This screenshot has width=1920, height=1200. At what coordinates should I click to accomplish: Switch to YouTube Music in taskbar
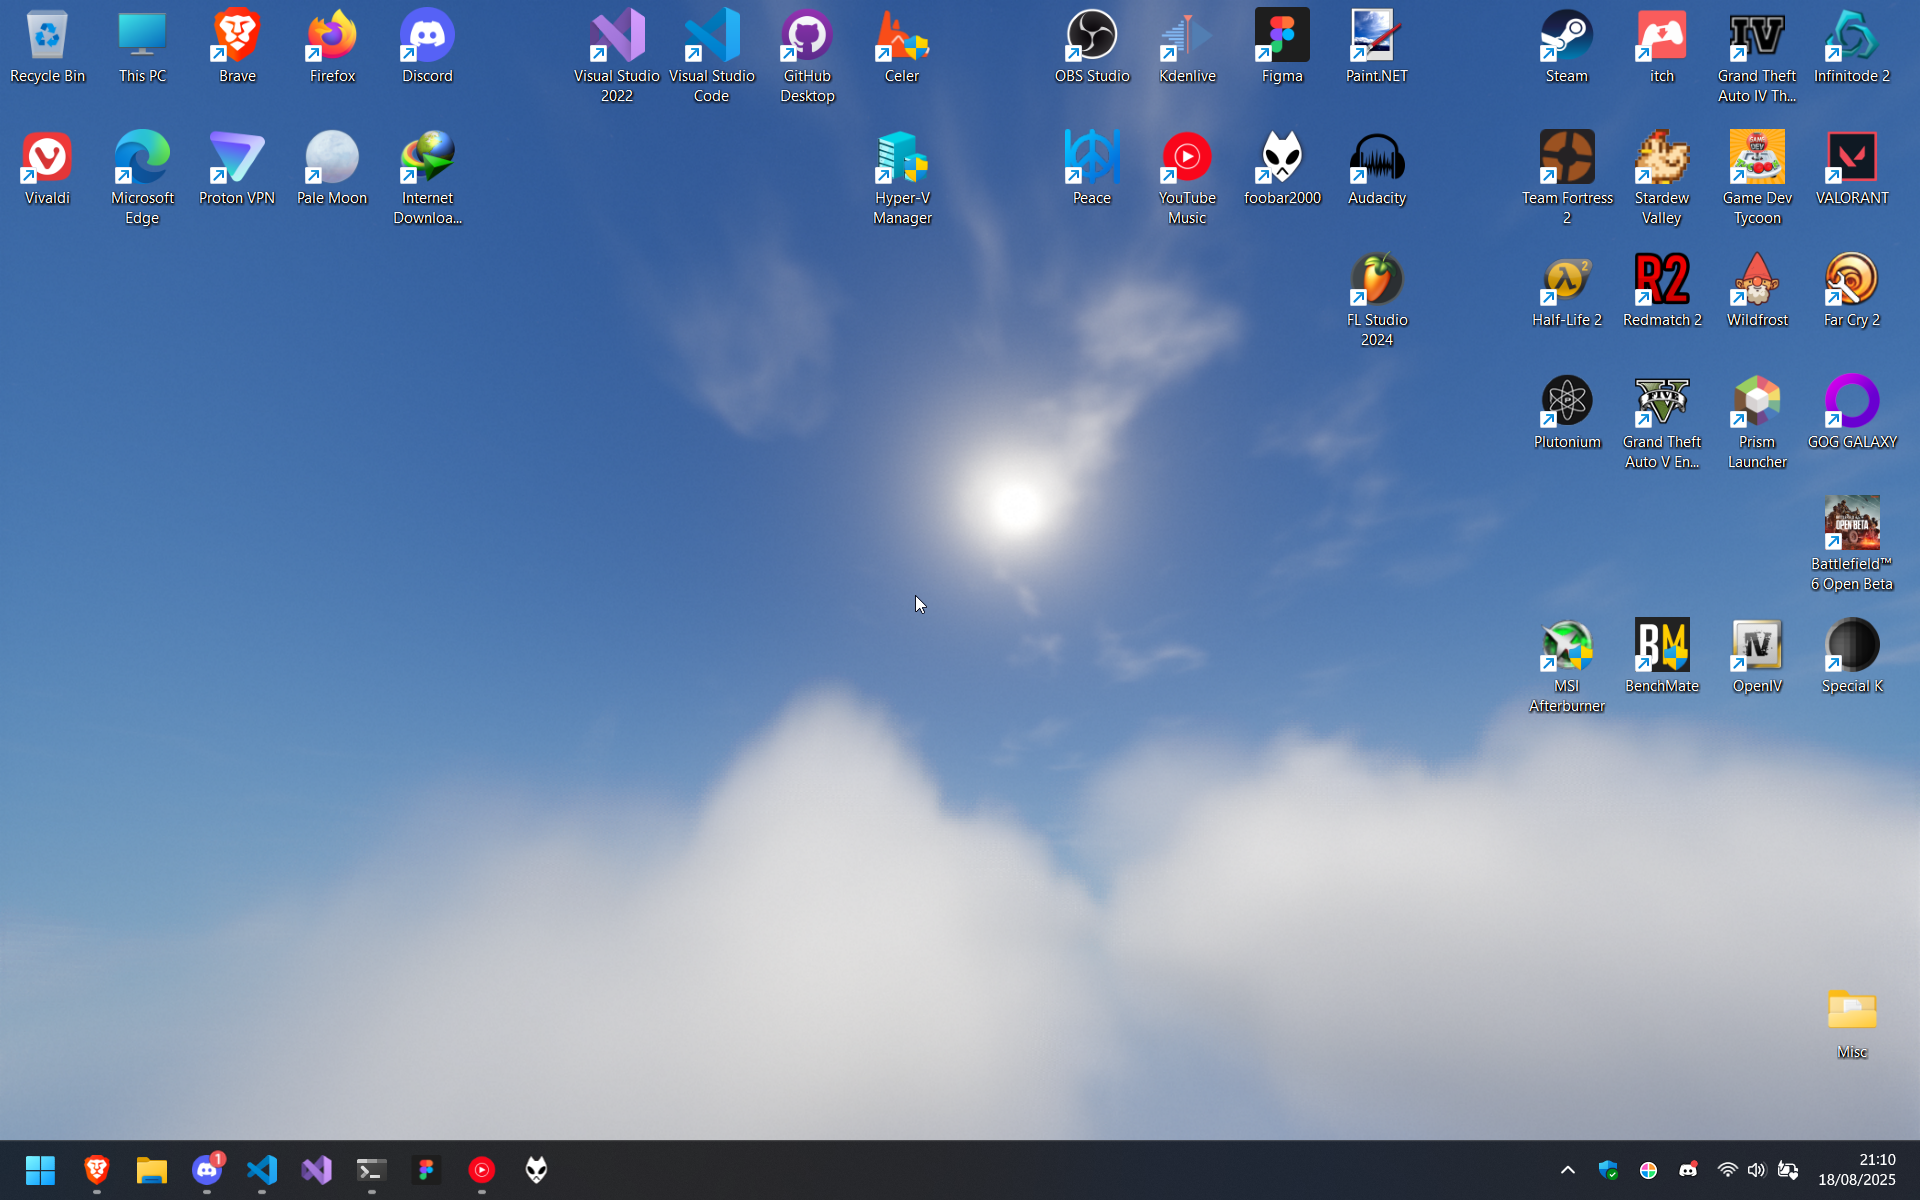[x=482, y=1170]
